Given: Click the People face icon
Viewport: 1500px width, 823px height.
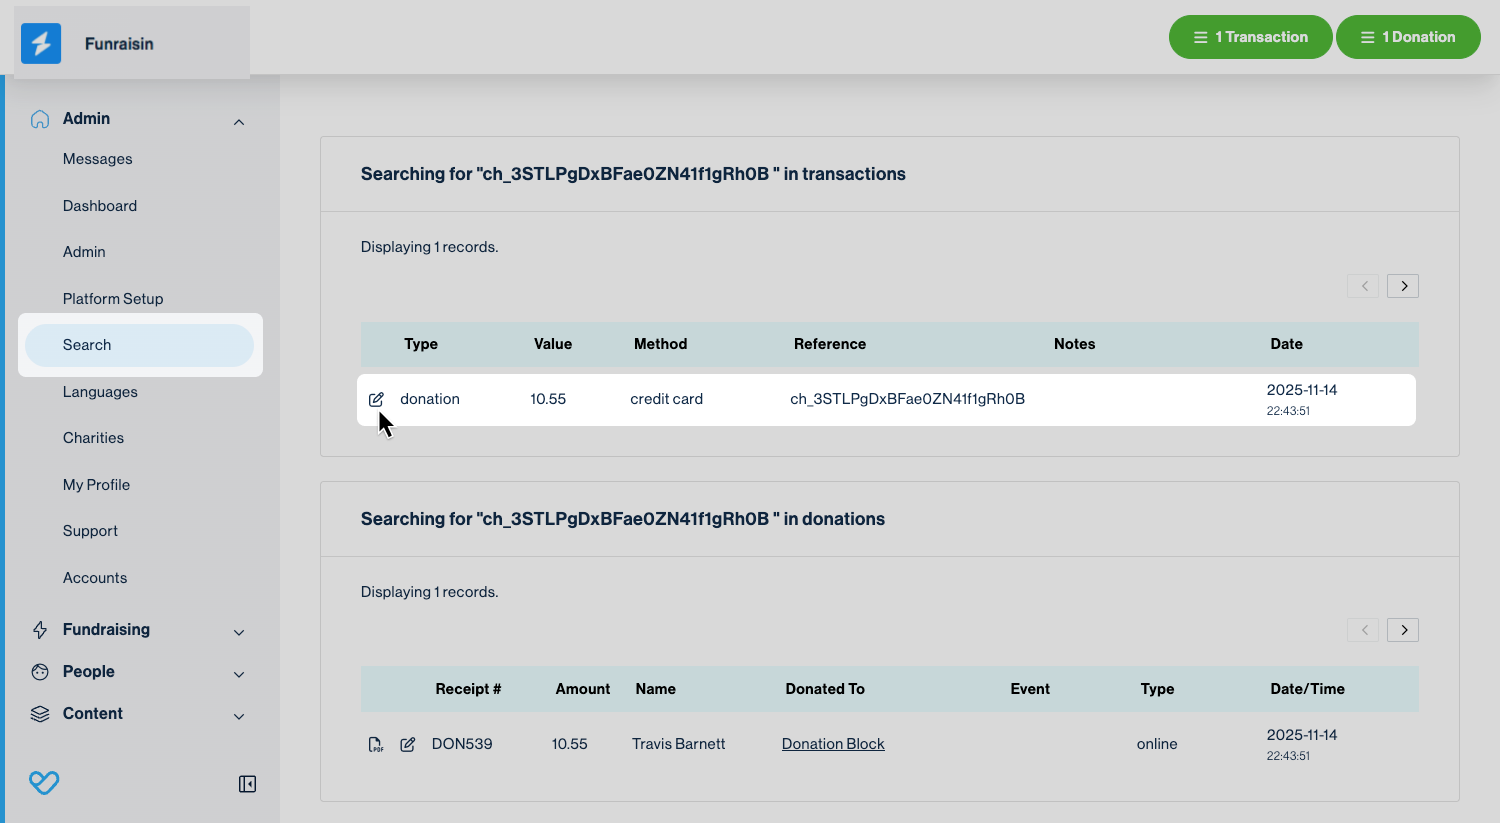Looking at the screenshot, I should [40, 672].
